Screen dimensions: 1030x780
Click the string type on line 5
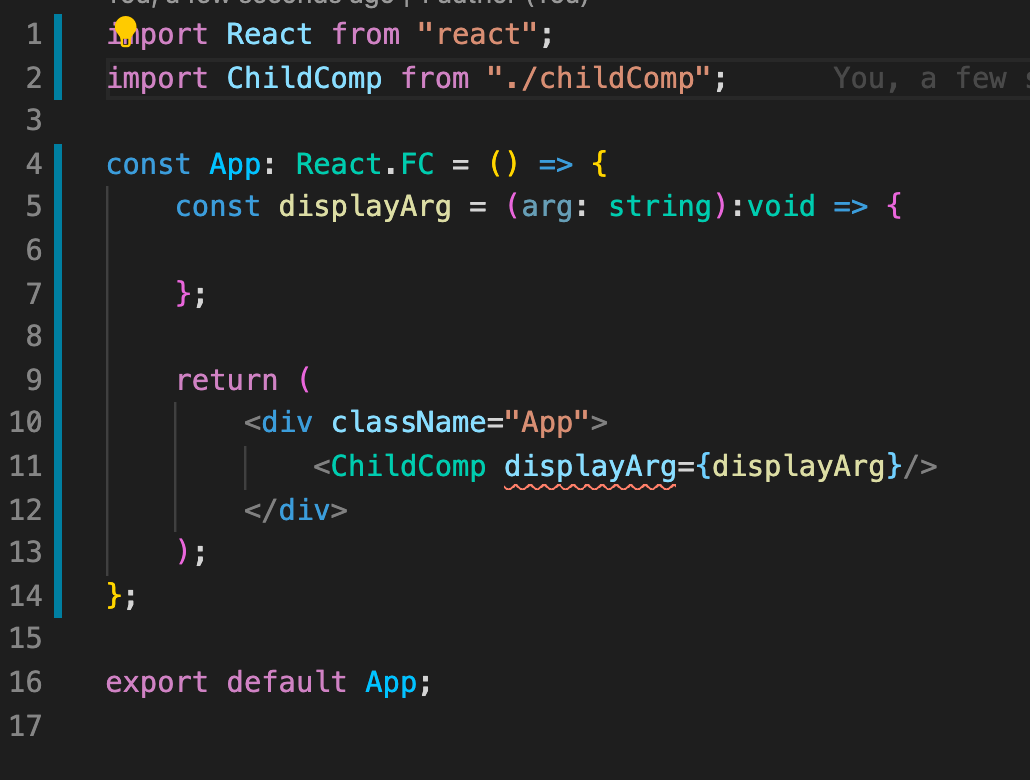tap(660, 206)
